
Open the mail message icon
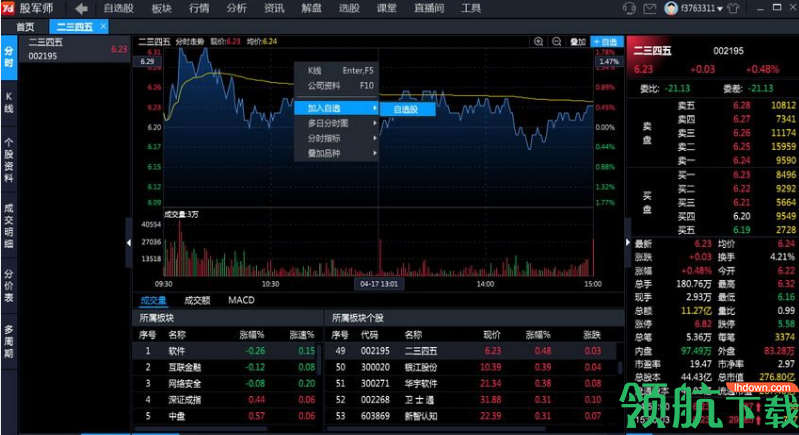(650, 8)
